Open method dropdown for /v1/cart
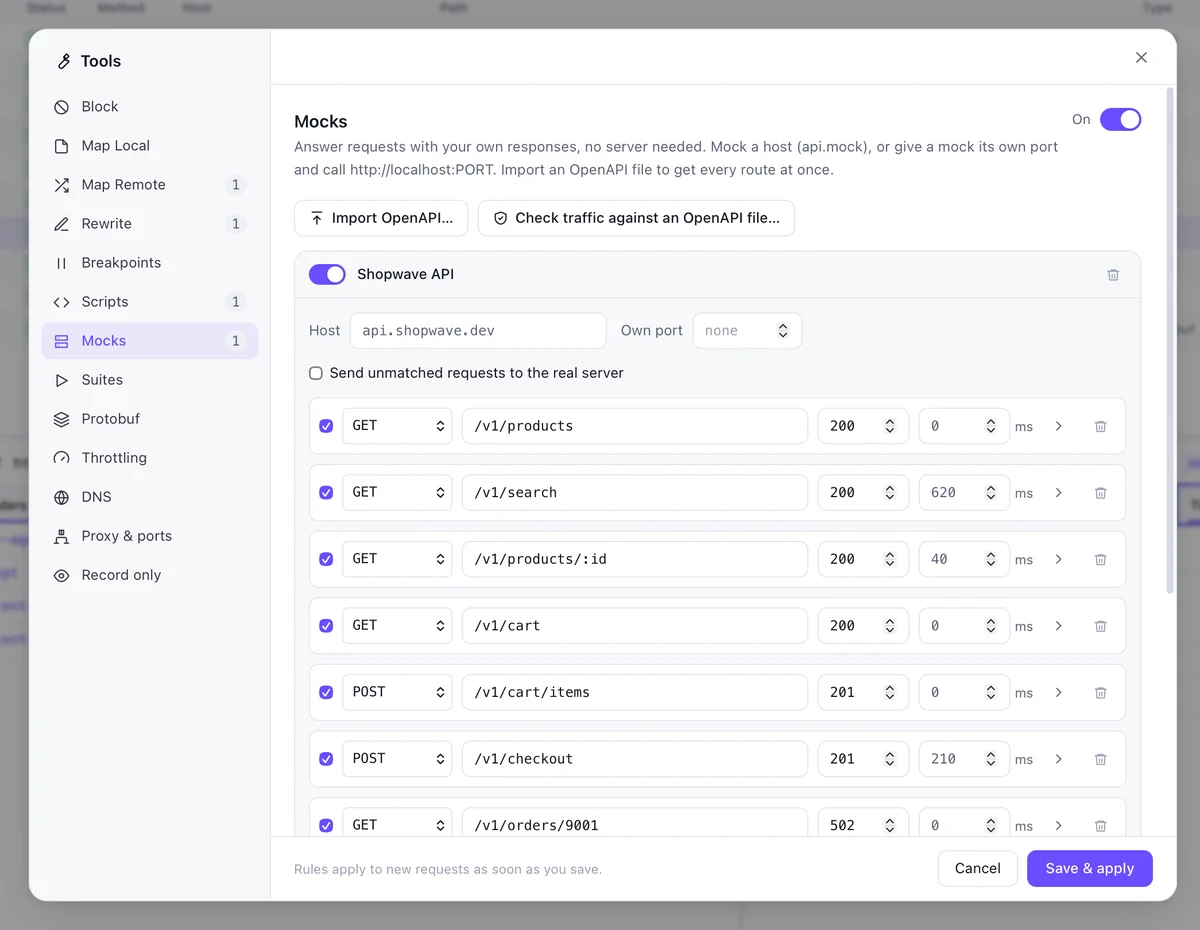Screen dimensions: 1200x930 point(397,626)
